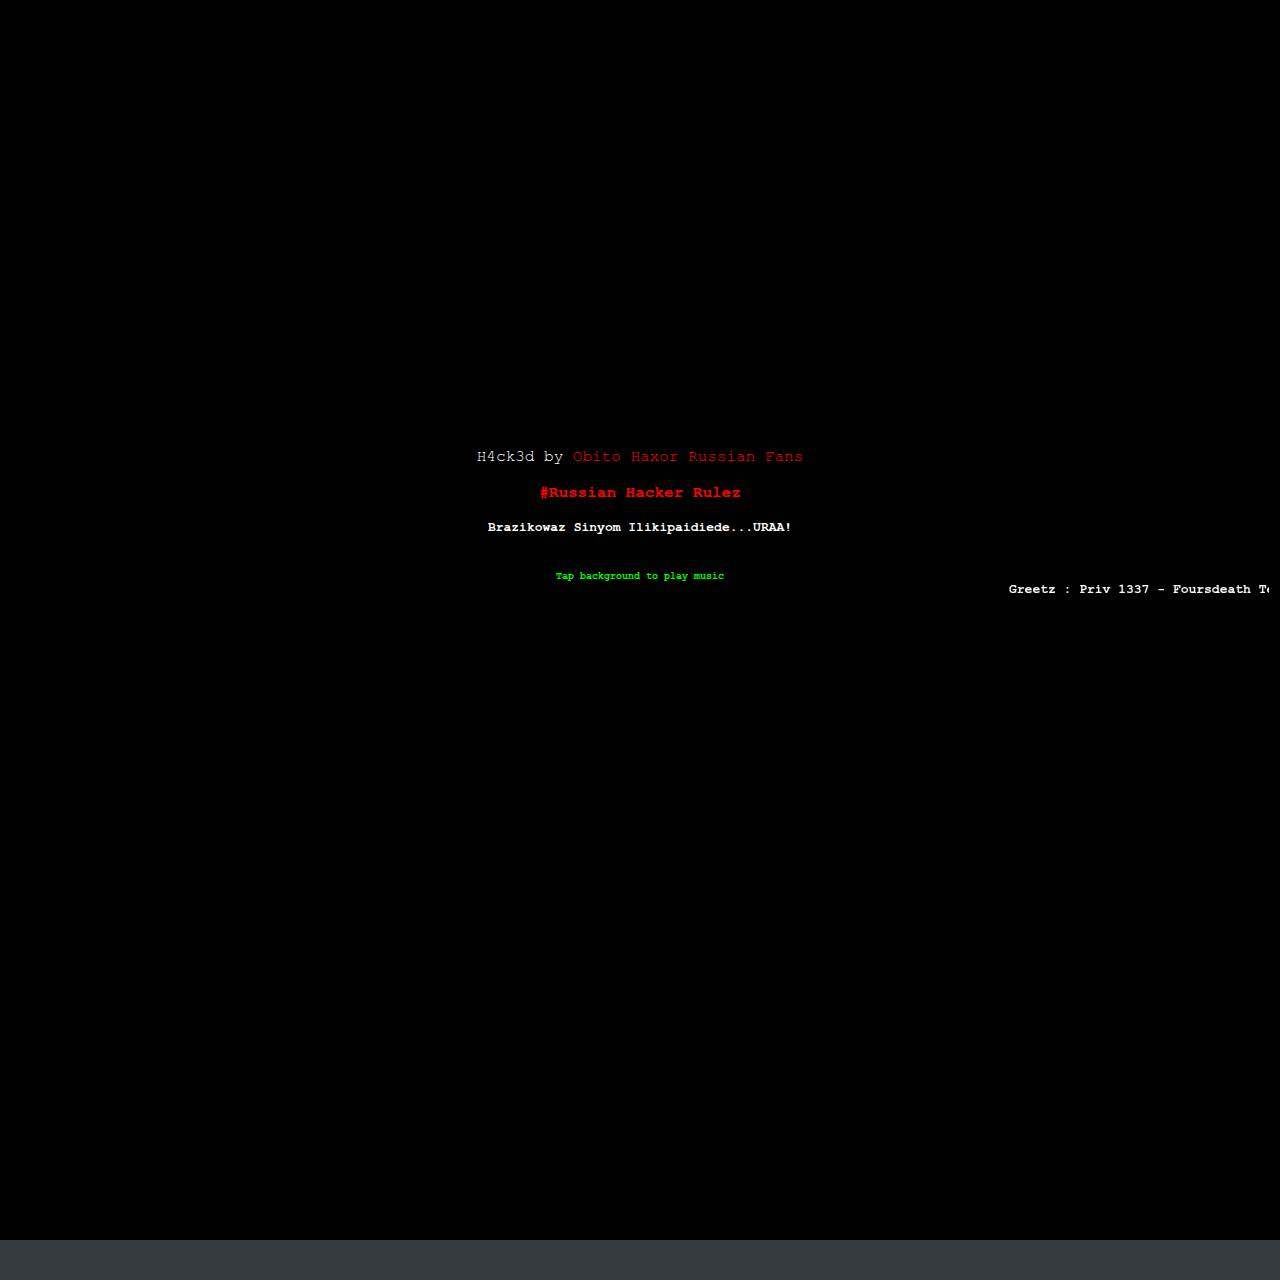Tap the black background above the heading
This screenshot has height=1280, width=1280.
(x=640, y=220)
